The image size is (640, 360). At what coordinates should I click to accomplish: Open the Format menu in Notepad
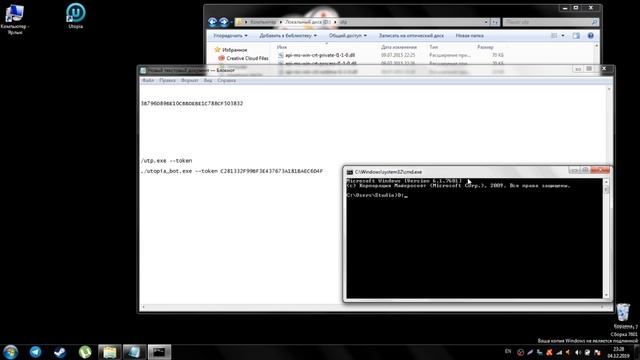click(190, 81)
